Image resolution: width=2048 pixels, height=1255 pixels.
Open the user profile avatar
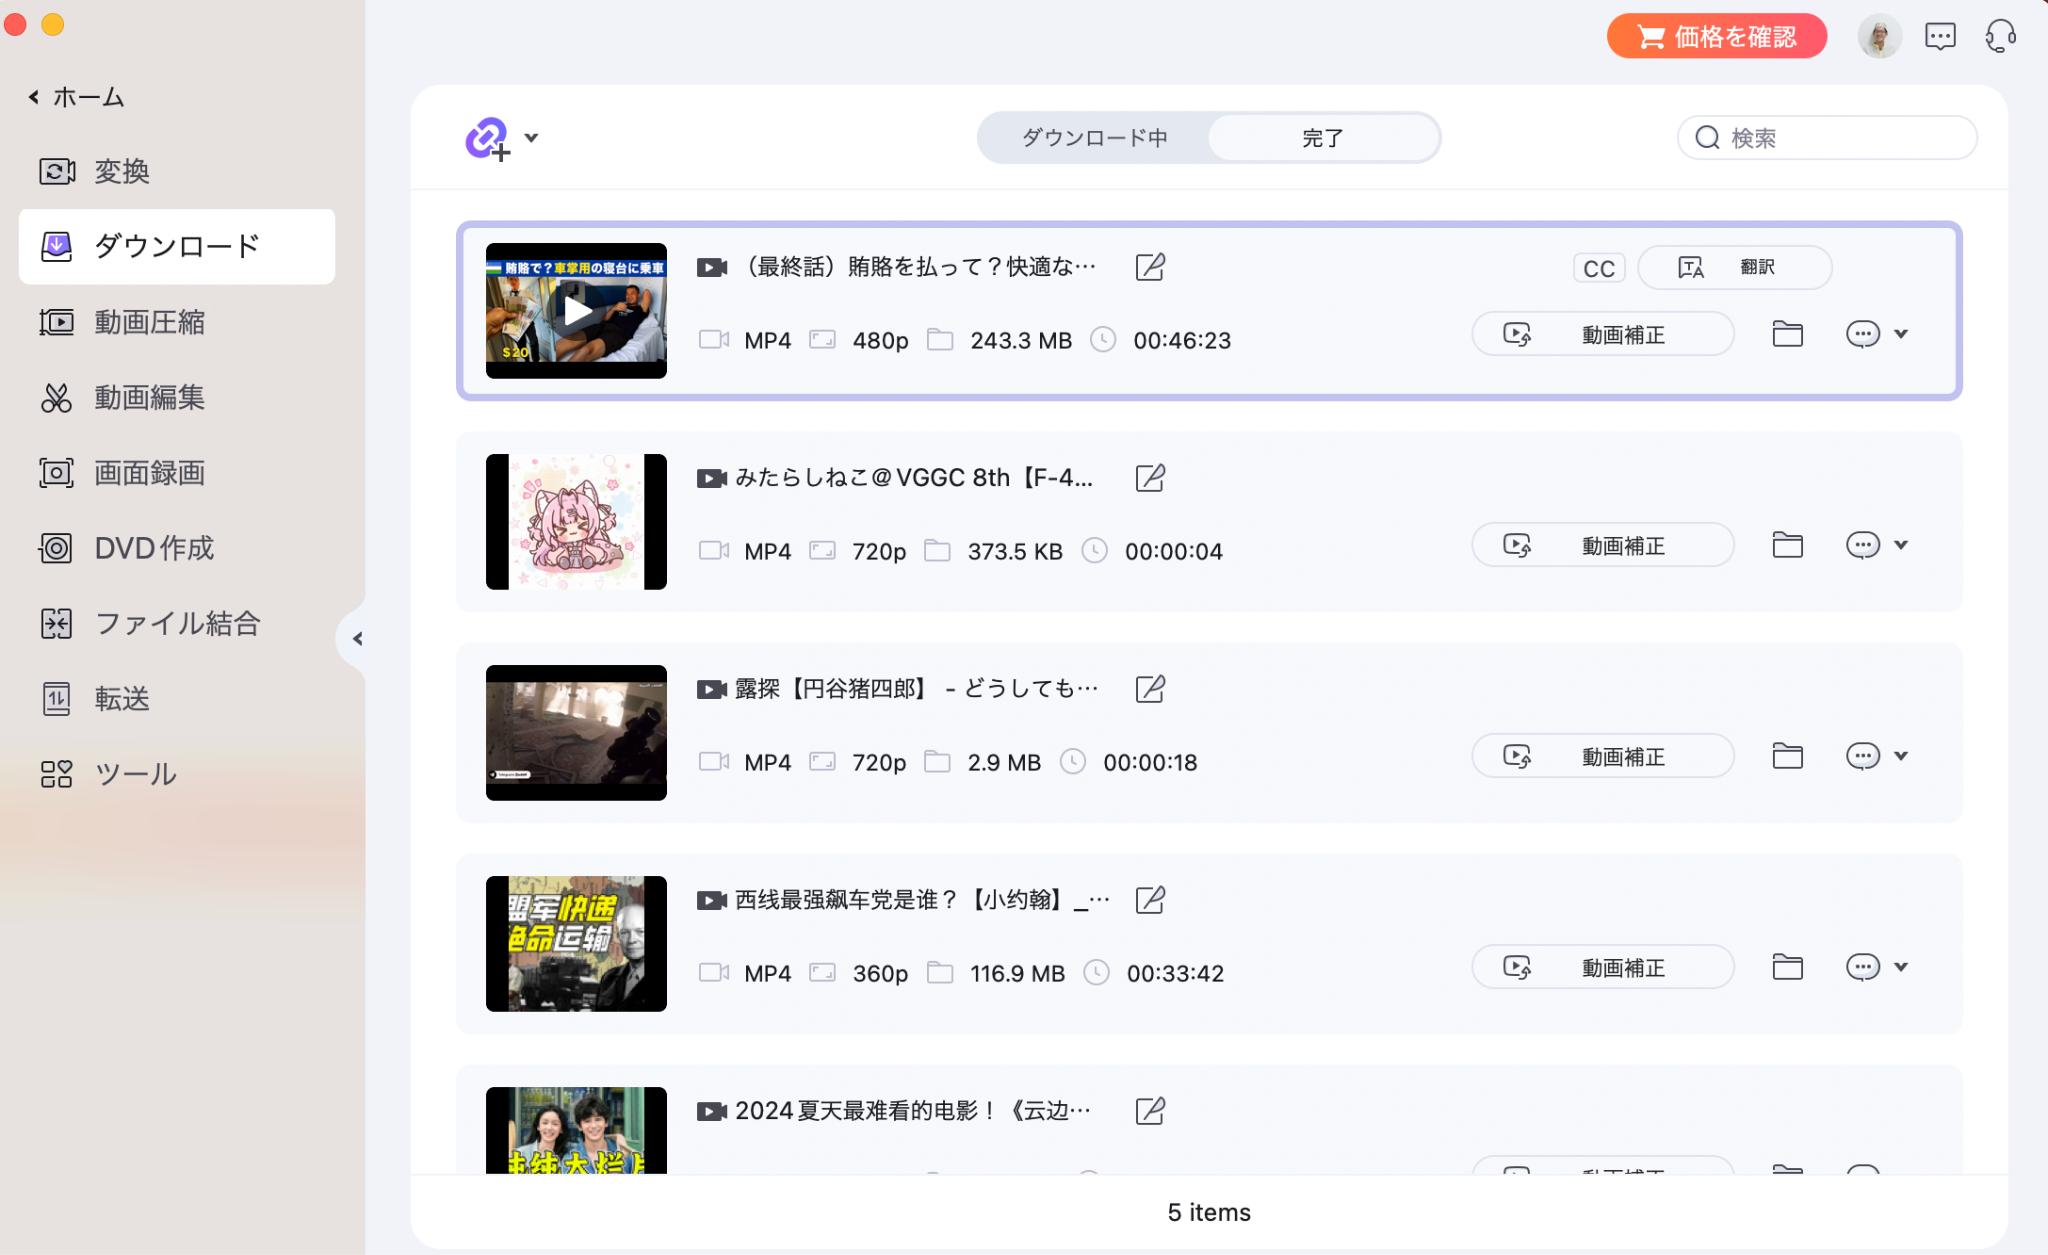pos(1880,37)
